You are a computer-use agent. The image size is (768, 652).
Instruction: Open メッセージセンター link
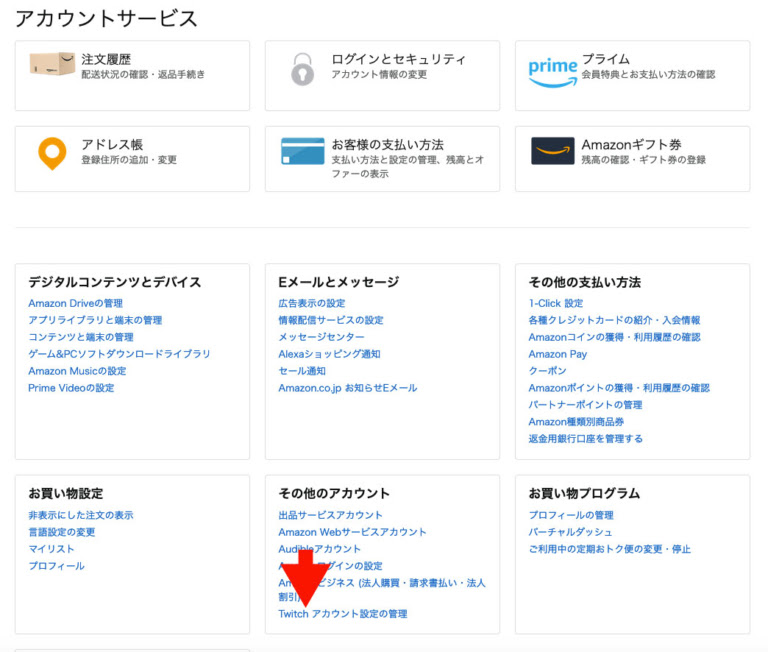coord(321,337)
